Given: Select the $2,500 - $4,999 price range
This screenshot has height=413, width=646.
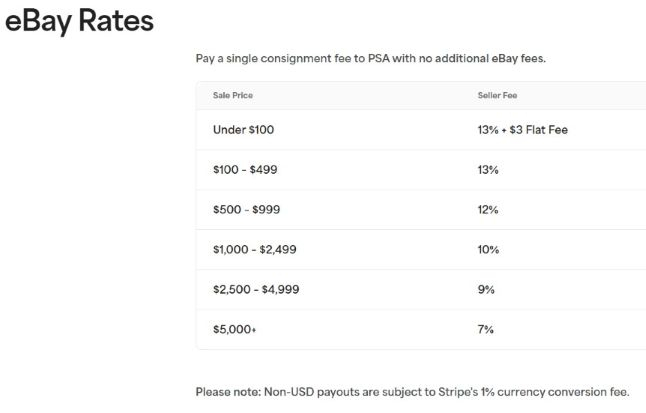Looking at the screenshot, I should click(x=256, y=289).
